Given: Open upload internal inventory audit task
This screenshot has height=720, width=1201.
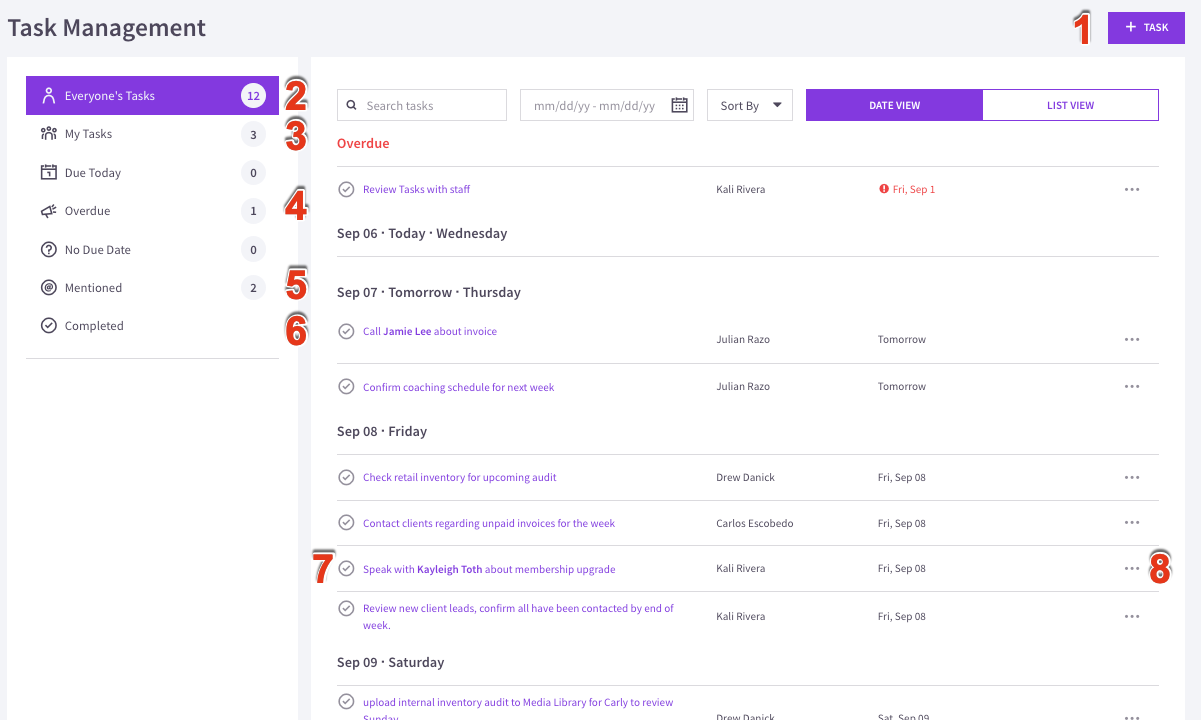Looking at the screenshot, I should (518, 709).
